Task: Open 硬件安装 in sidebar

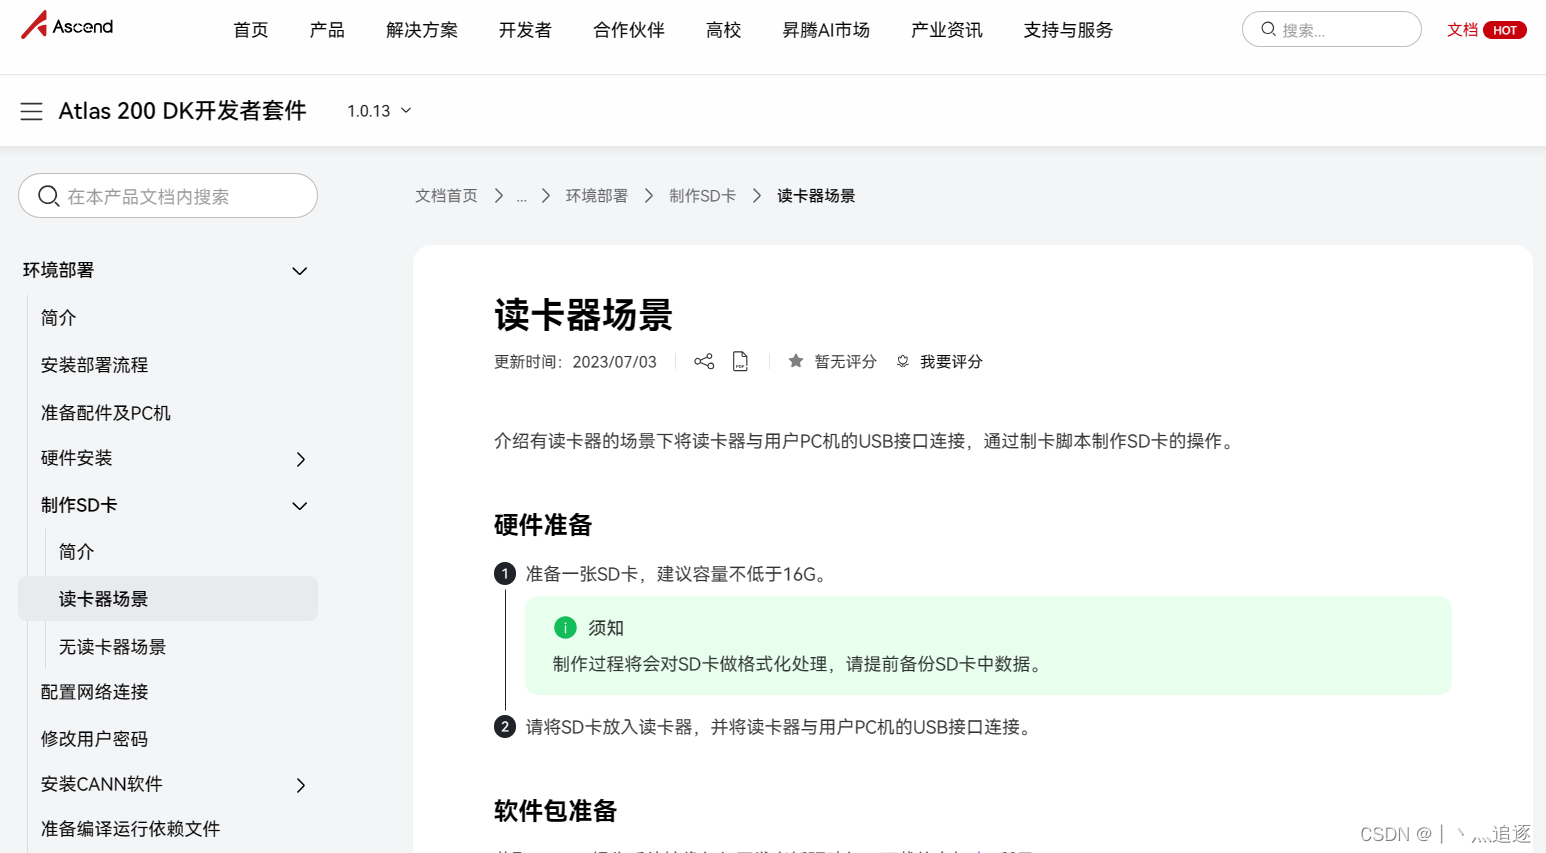Action: (76, 458)
